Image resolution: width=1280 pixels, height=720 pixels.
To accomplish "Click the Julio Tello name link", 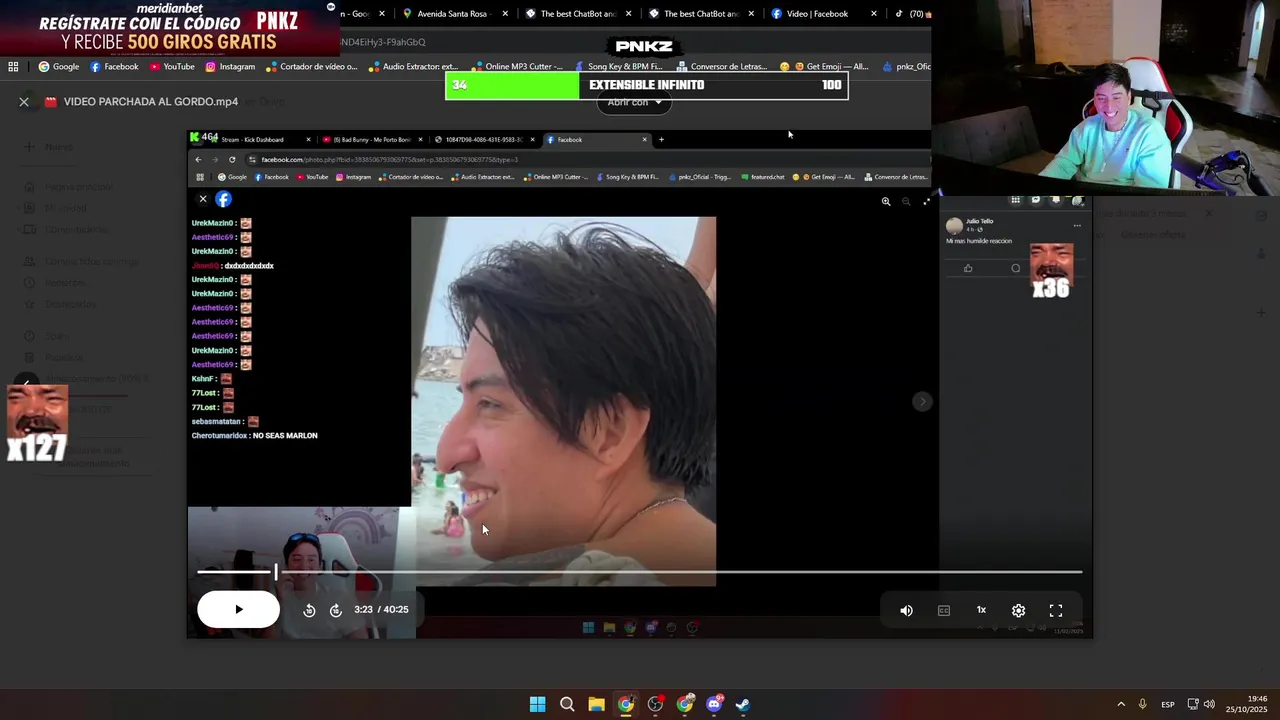I will pyautogui.click(x=980, y=221).
